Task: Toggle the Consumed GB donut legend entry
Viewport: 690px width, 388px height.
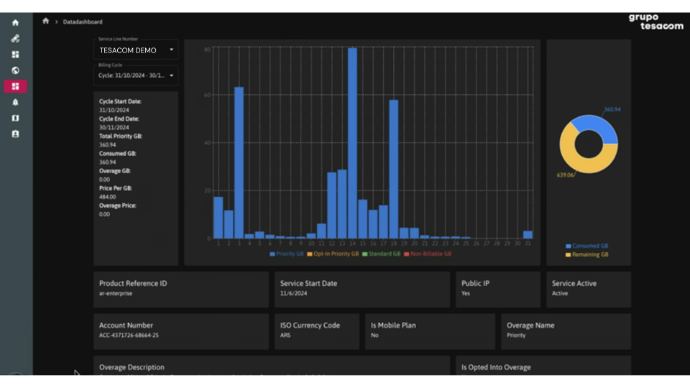Action: point(587,246)
